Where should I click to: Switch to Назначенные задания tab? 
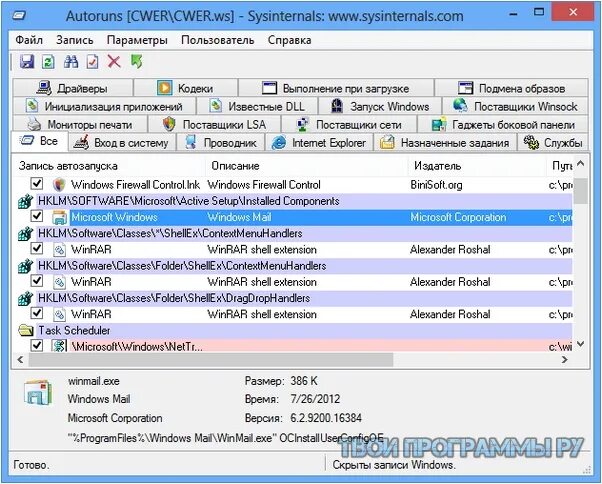445,142
